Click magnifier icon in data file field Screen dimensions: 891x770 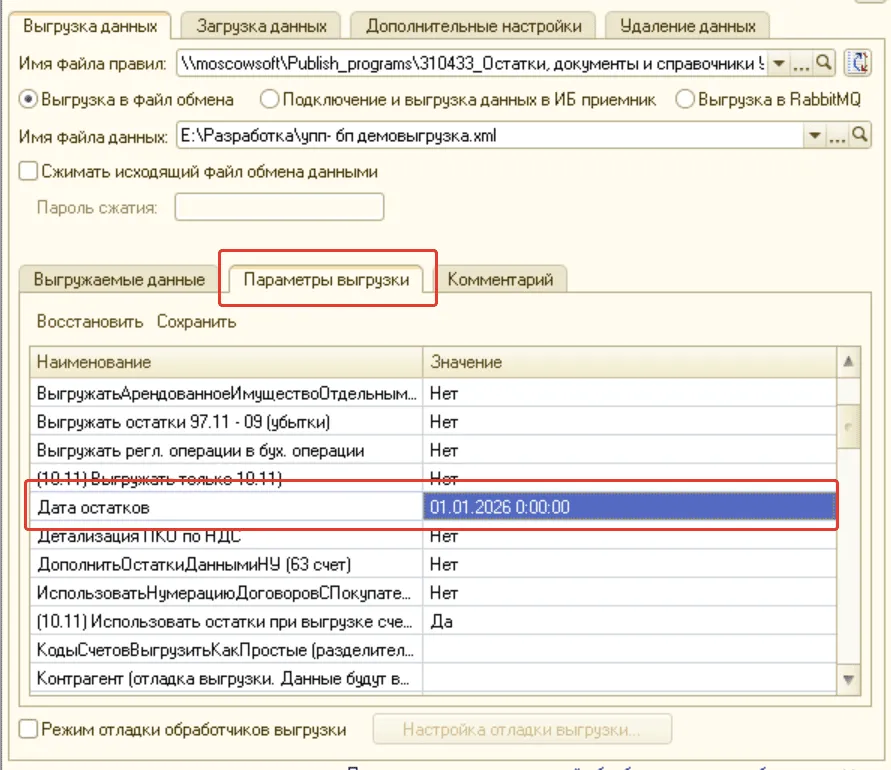coord(861,136)
